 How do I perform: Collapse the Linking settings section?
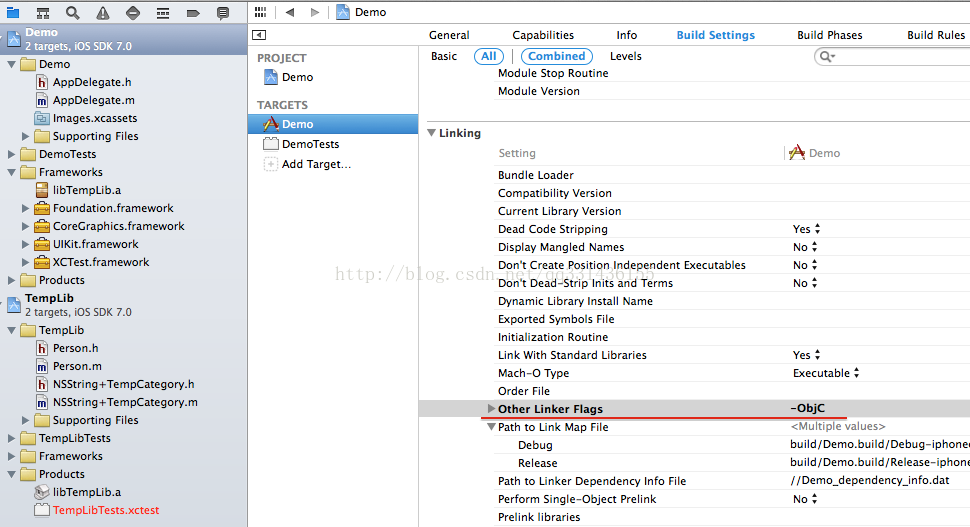(432, 133)
